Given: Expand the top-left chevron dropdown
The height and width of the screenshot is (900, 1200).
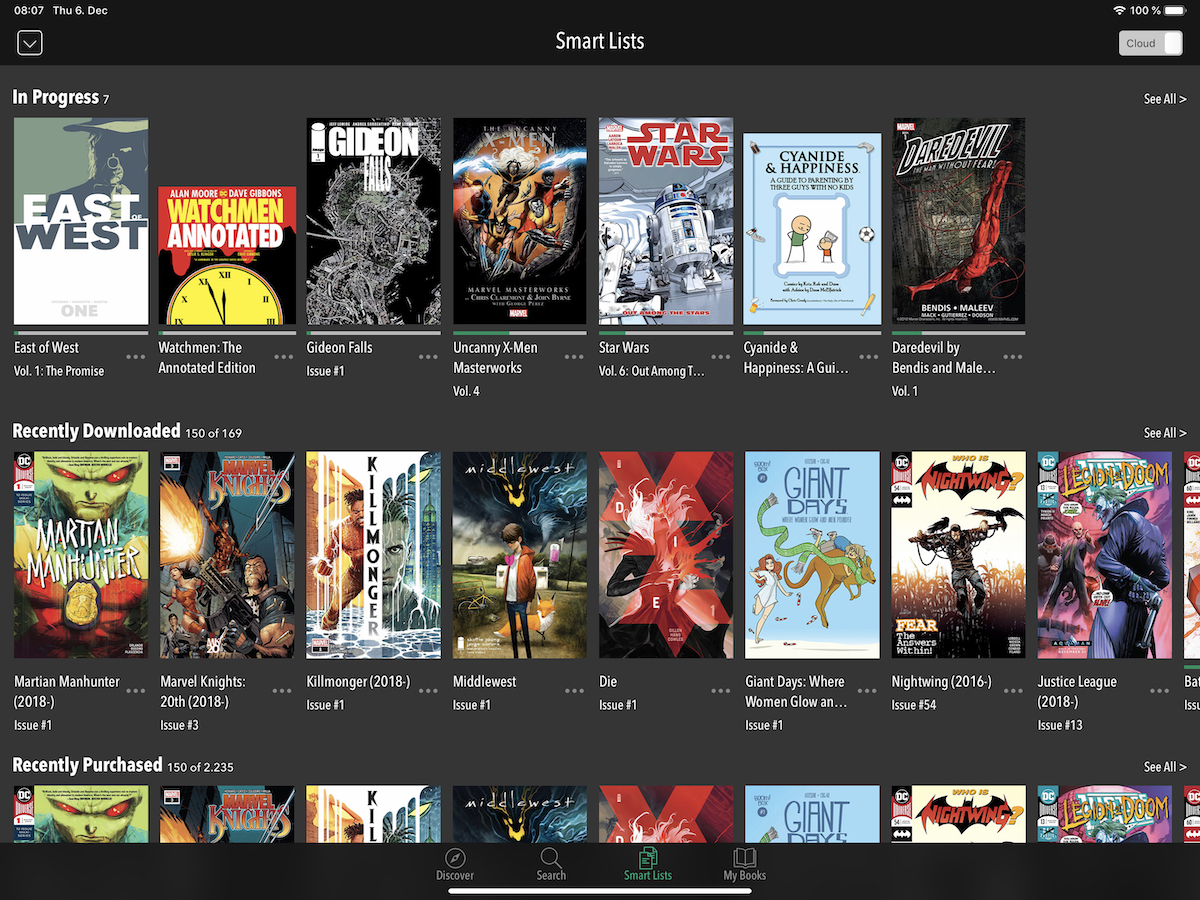Looking at the screenshot, I should (x=30, y=43).
